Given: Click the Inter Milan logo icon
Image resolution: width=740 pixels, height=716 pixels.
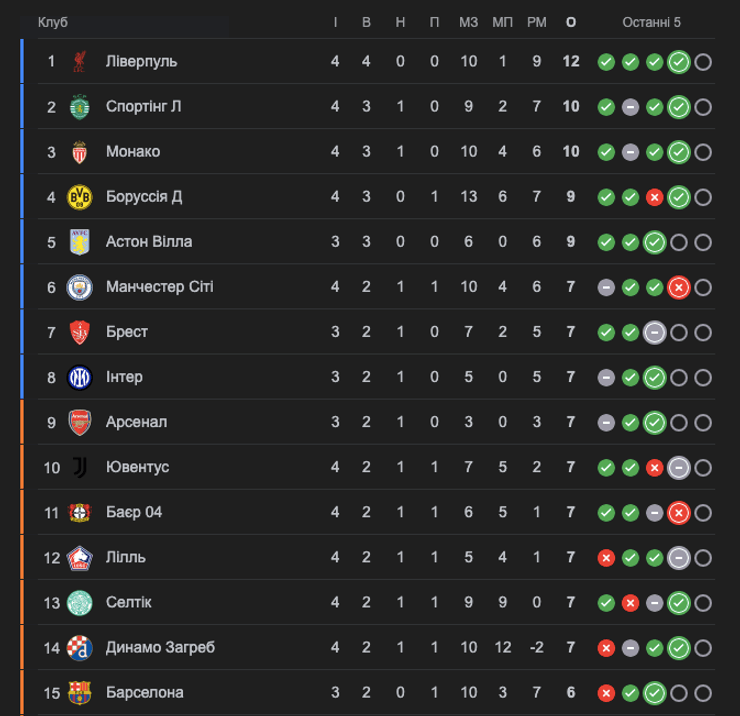Looking at the screenshot, I should (79, 377).
